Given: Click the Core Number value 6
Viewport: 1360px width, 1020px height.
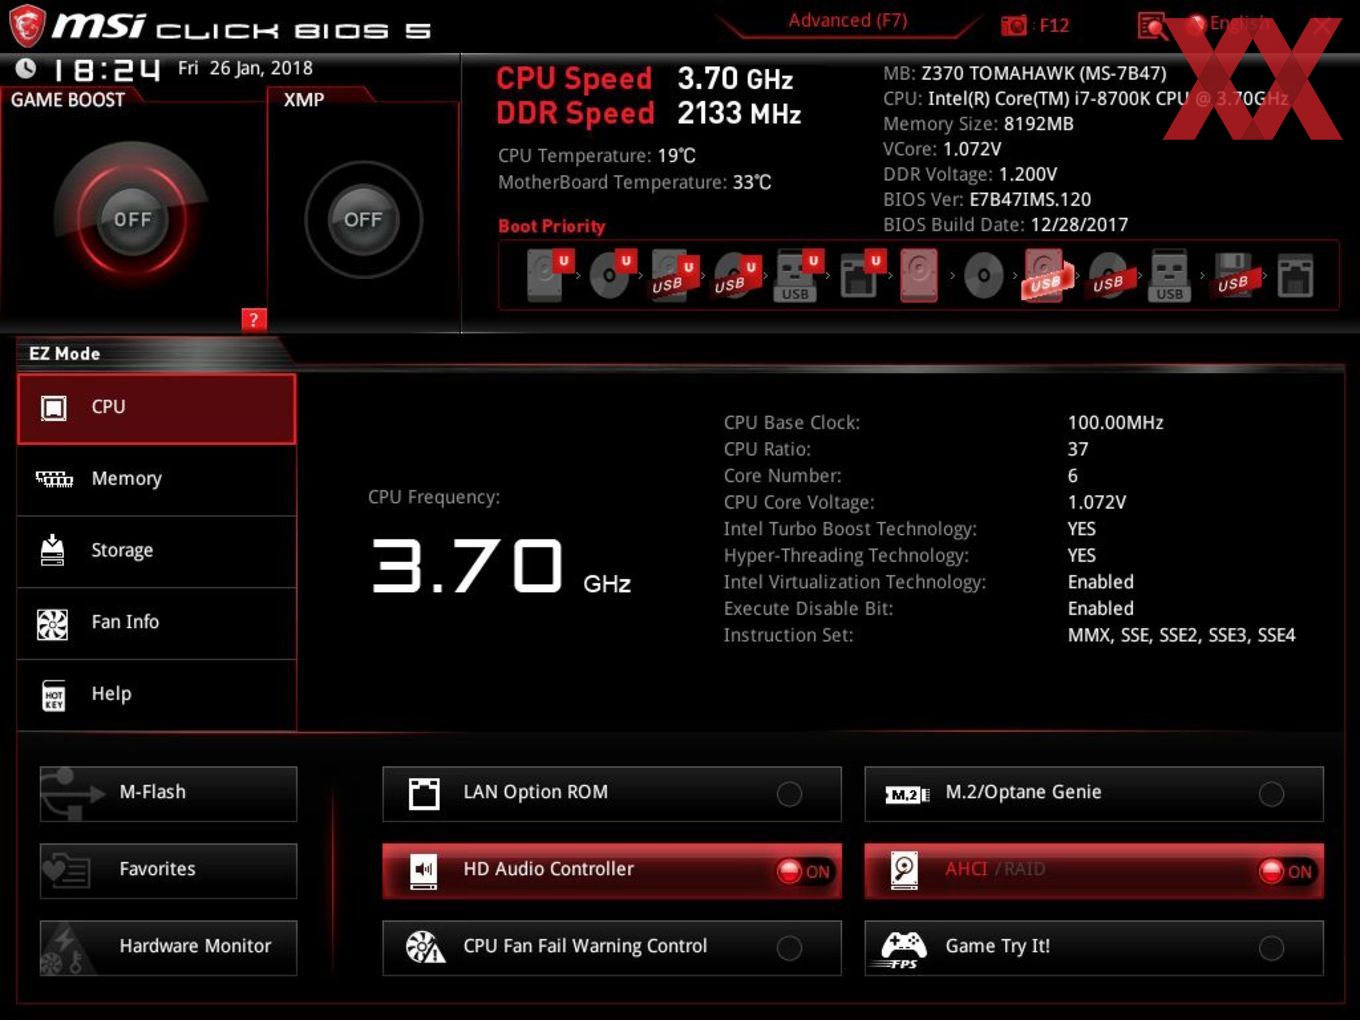Looking at the screenshot, I should (1073, 476).
